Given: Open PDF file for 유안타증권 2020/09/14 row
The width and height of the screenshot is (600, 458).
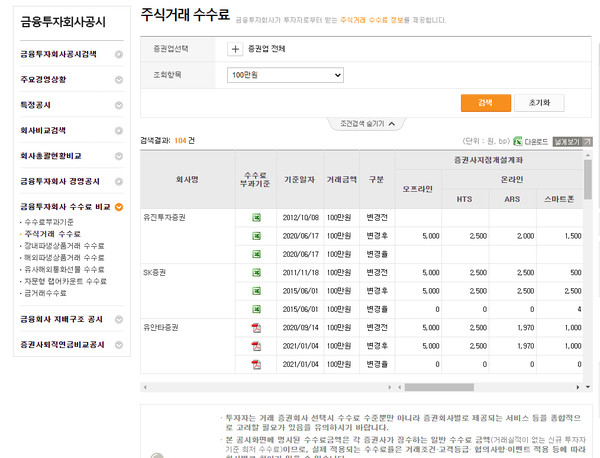Looking at the screenshot, I should tap(256, 328).
